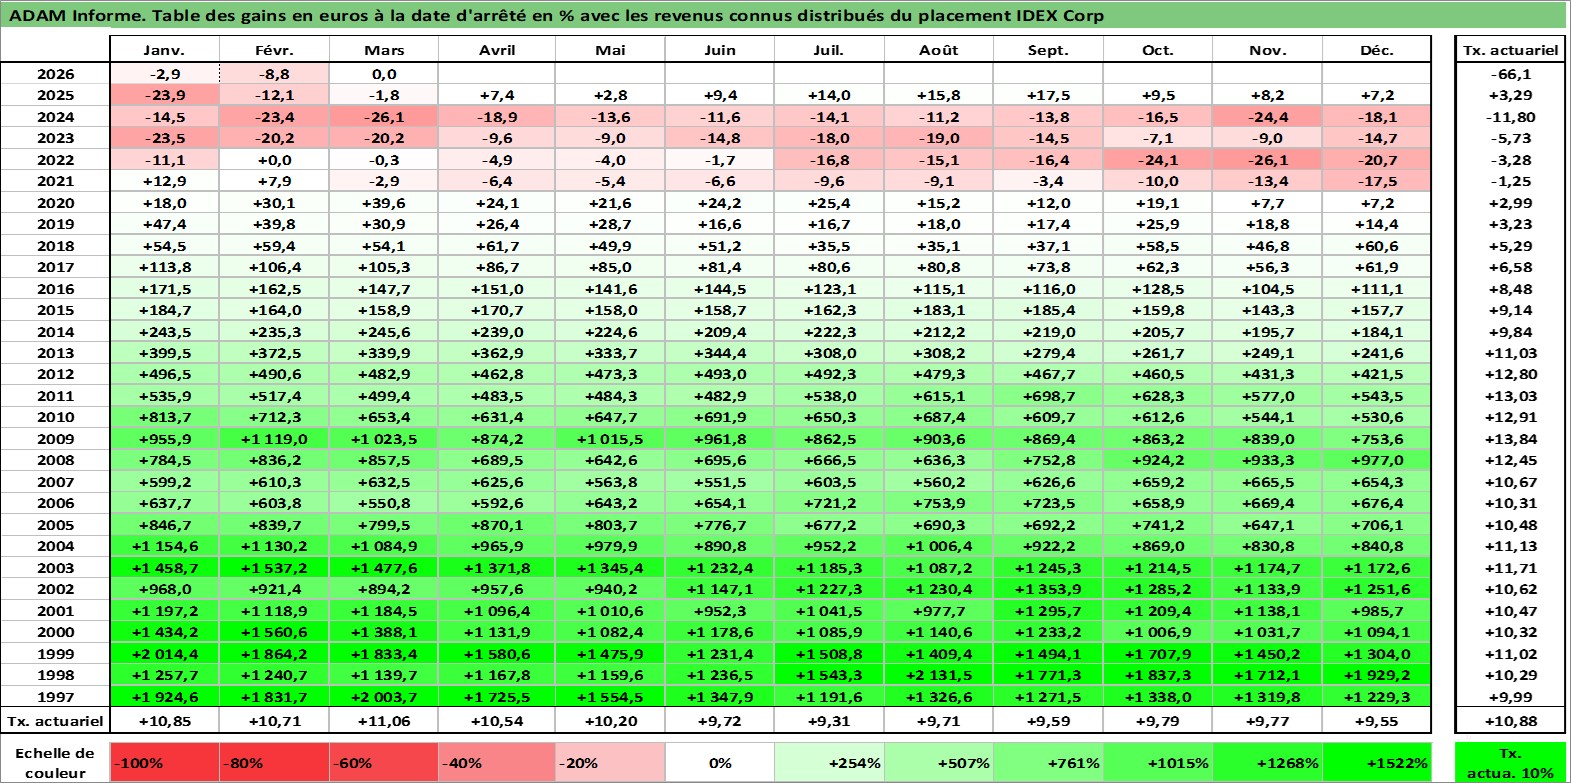Click the 'Mai' column header
Viewport: 1571px width, 783px height.
pyautogui.click(x=610, y=50)
